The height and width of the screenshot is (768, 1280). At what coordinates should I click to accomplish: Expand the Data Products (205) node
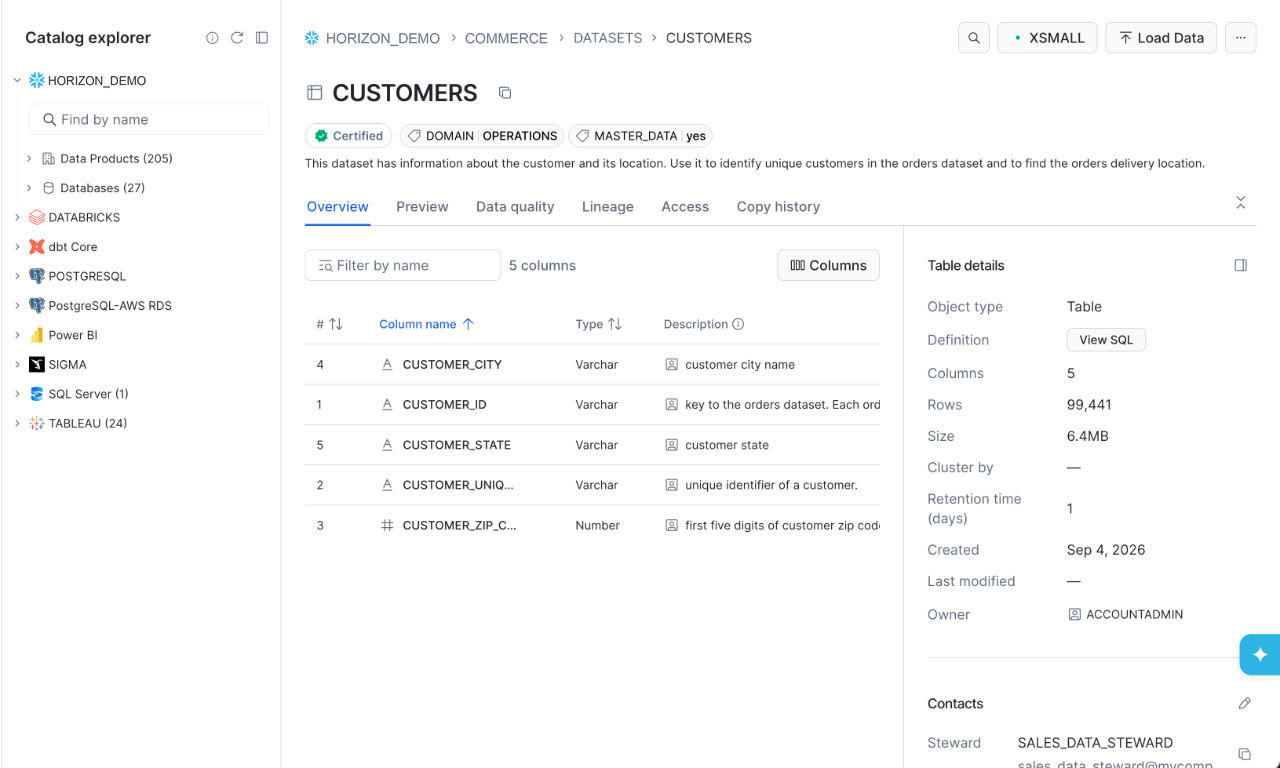(29, 159)
